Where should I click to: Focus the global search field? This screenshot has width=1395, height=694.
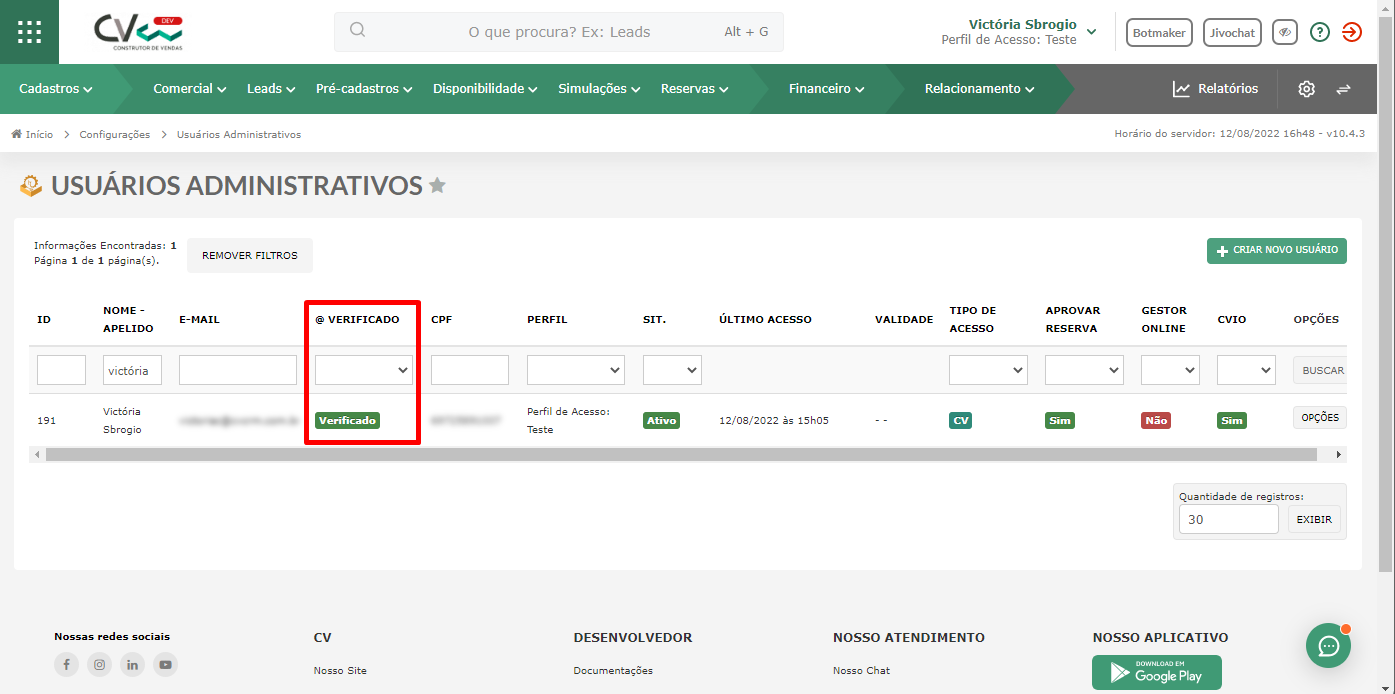[x=559, y=32]
